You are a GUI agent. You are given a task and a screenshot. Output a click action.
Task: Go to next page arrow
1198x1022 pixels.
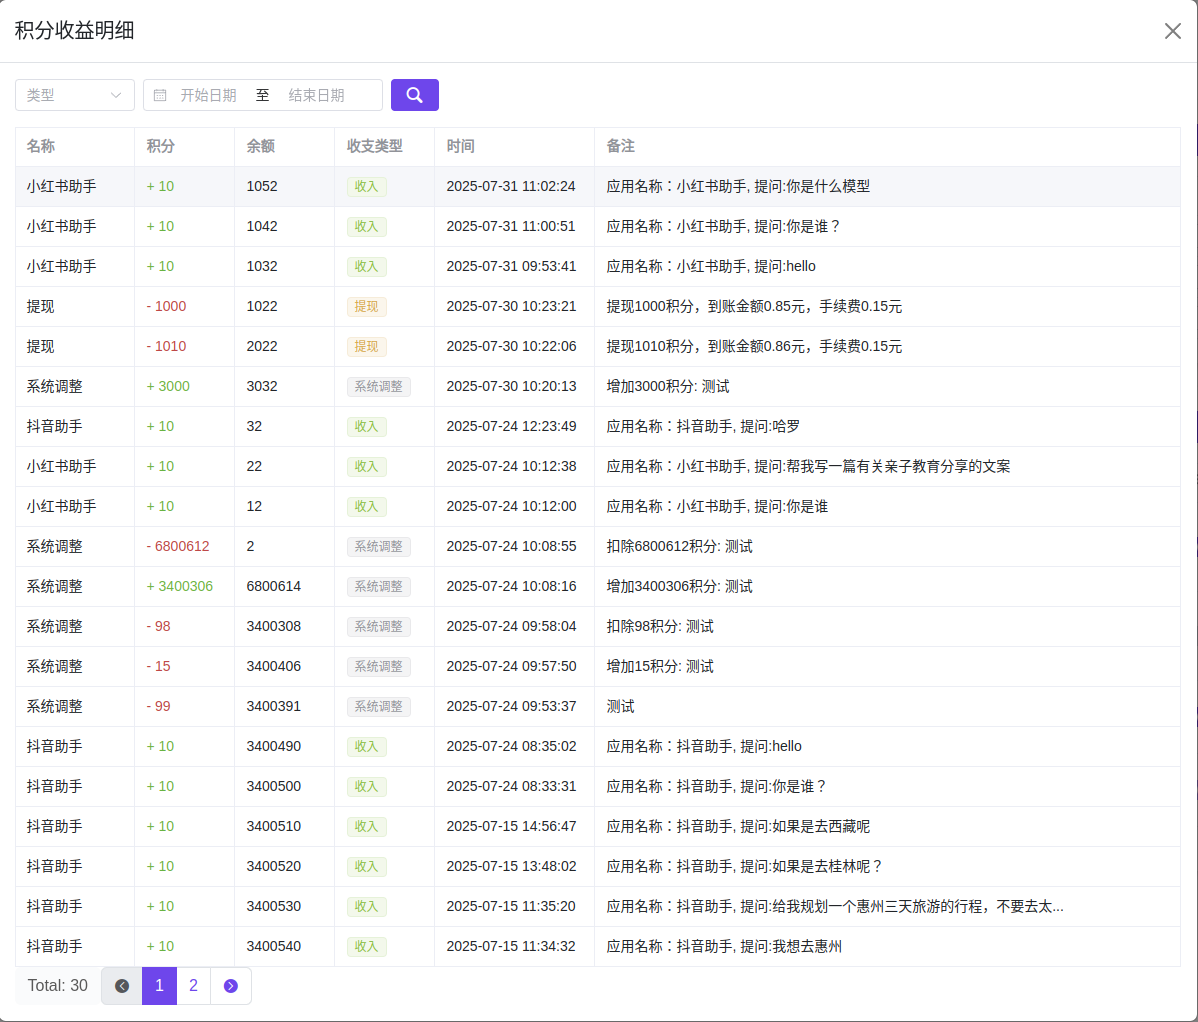coord(231,986)
